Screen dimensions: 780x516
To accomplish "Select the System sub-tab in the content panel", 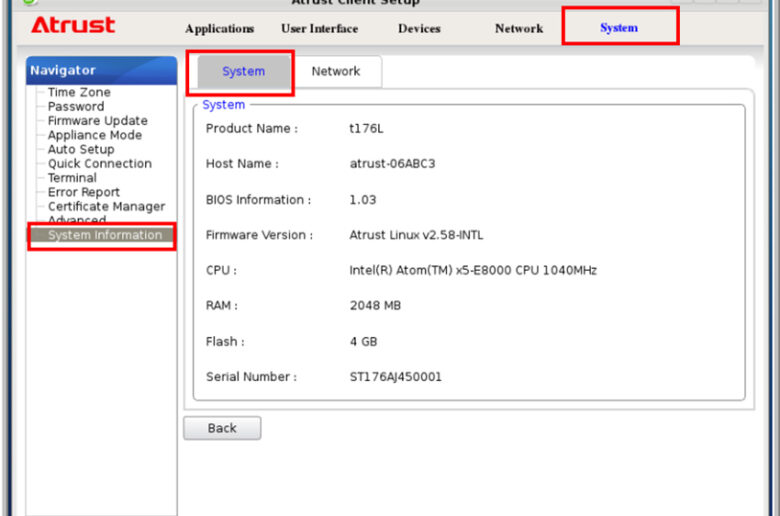I will tap(243, 71).
